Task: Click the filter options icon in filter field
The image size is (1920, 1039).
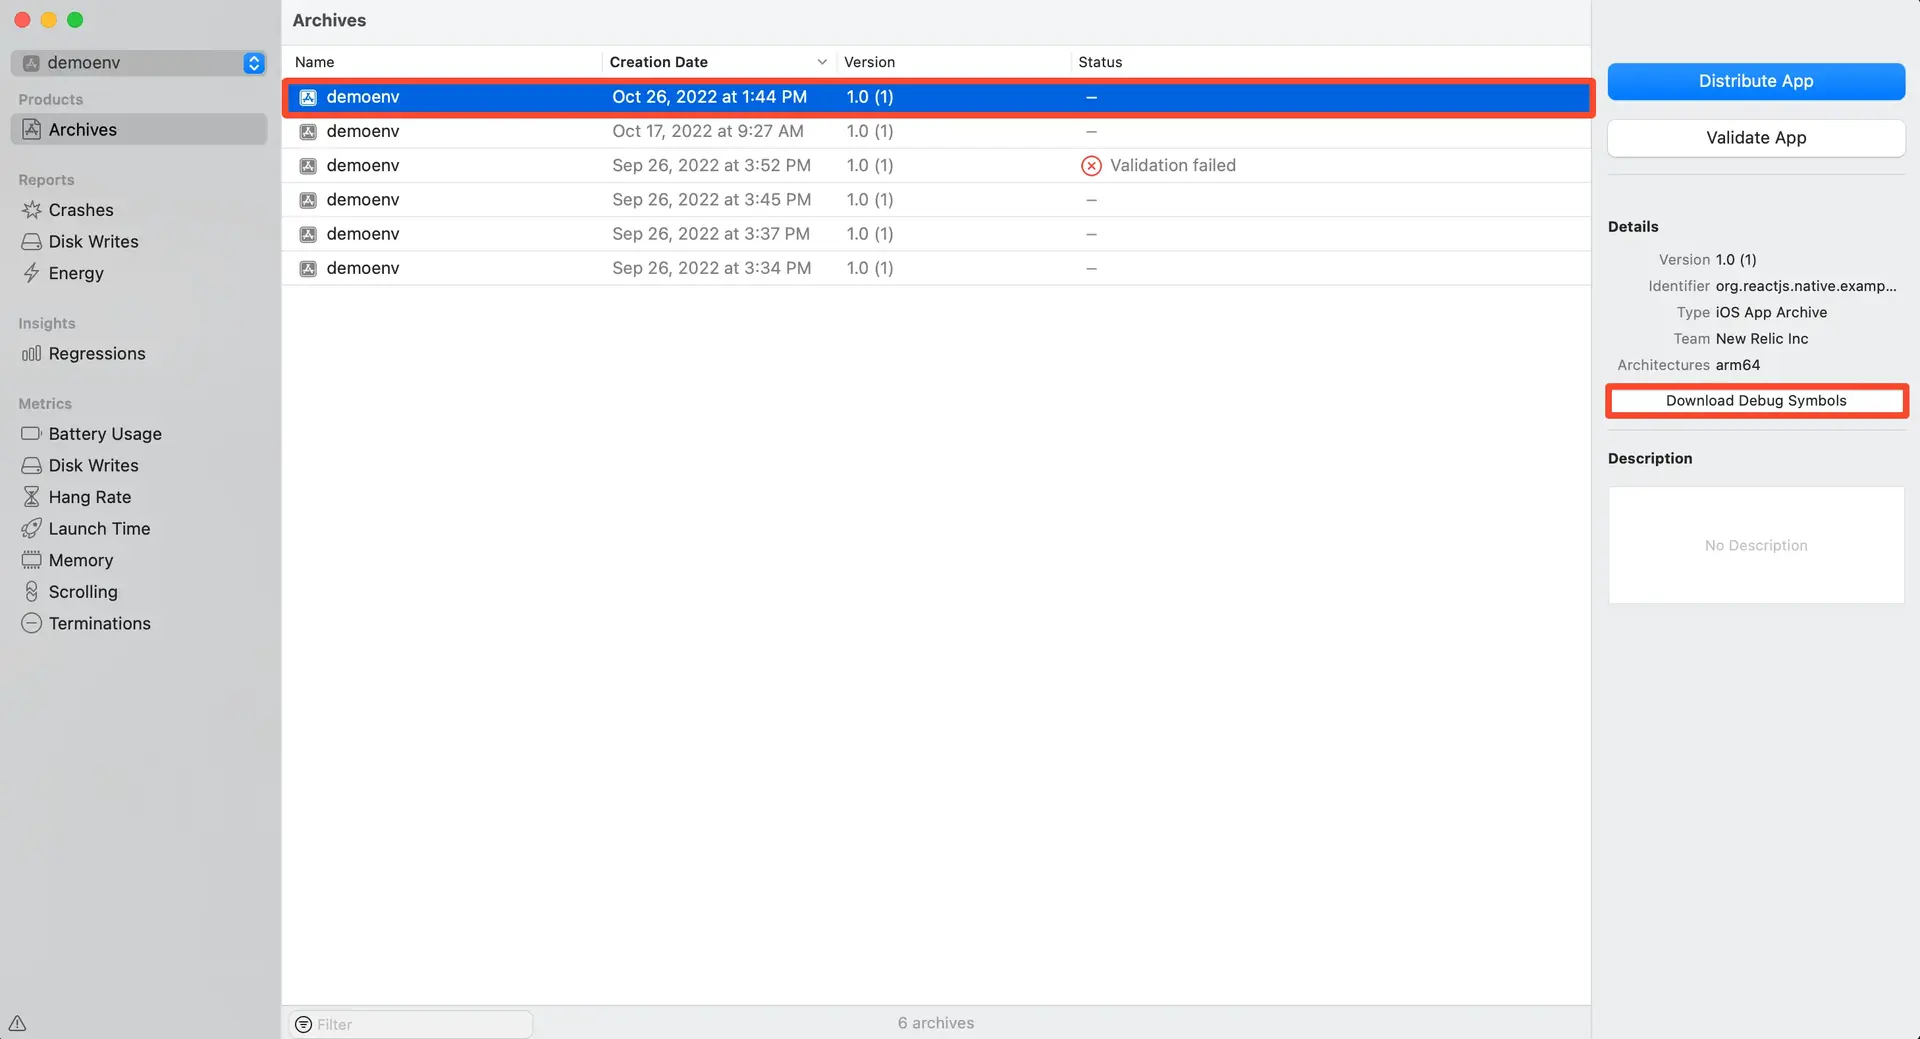Action: click(x=304, y=1024)
